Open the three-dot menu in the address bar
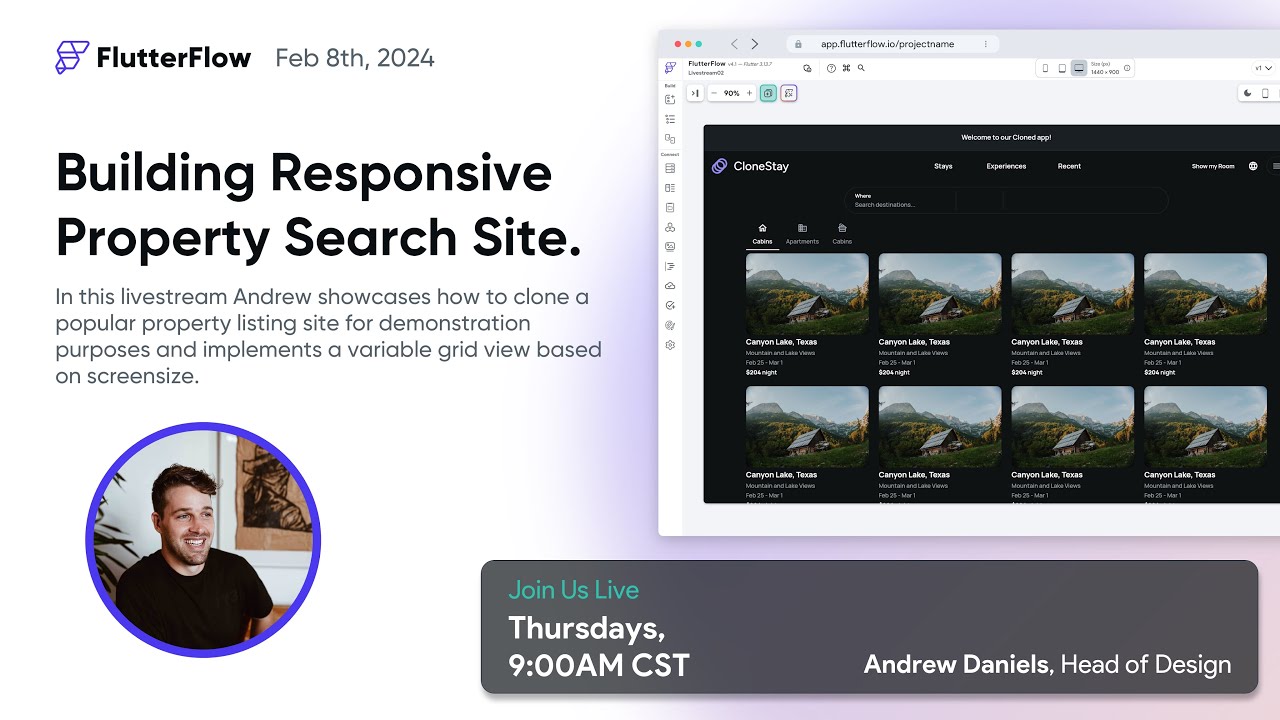The height and width of the screenshot is (720, 1280). (x=986, y=44)
